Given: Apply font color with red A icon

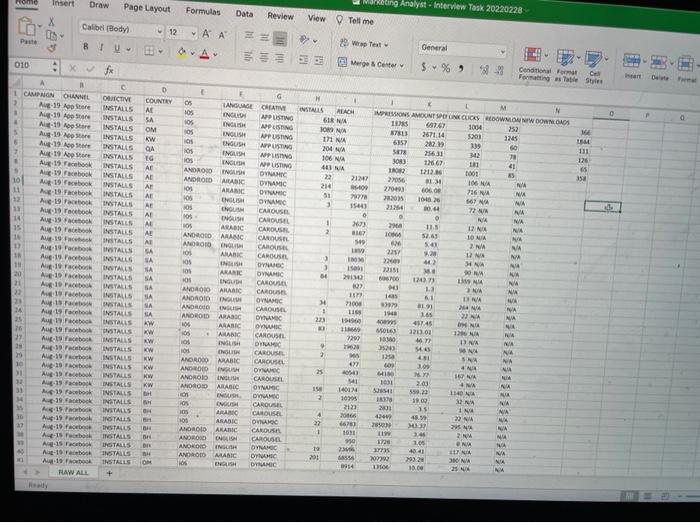Looking at the screenshot, I should [204, 55].
